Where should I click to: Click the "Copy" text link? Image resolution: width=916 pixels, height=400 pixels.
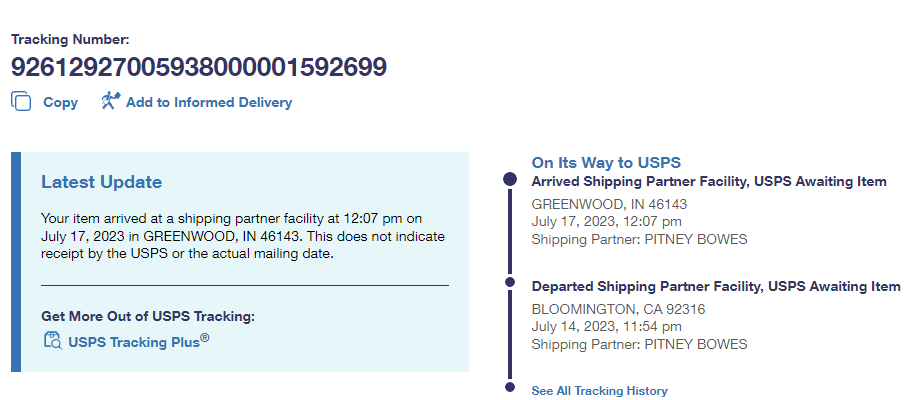tap(60, 102)
